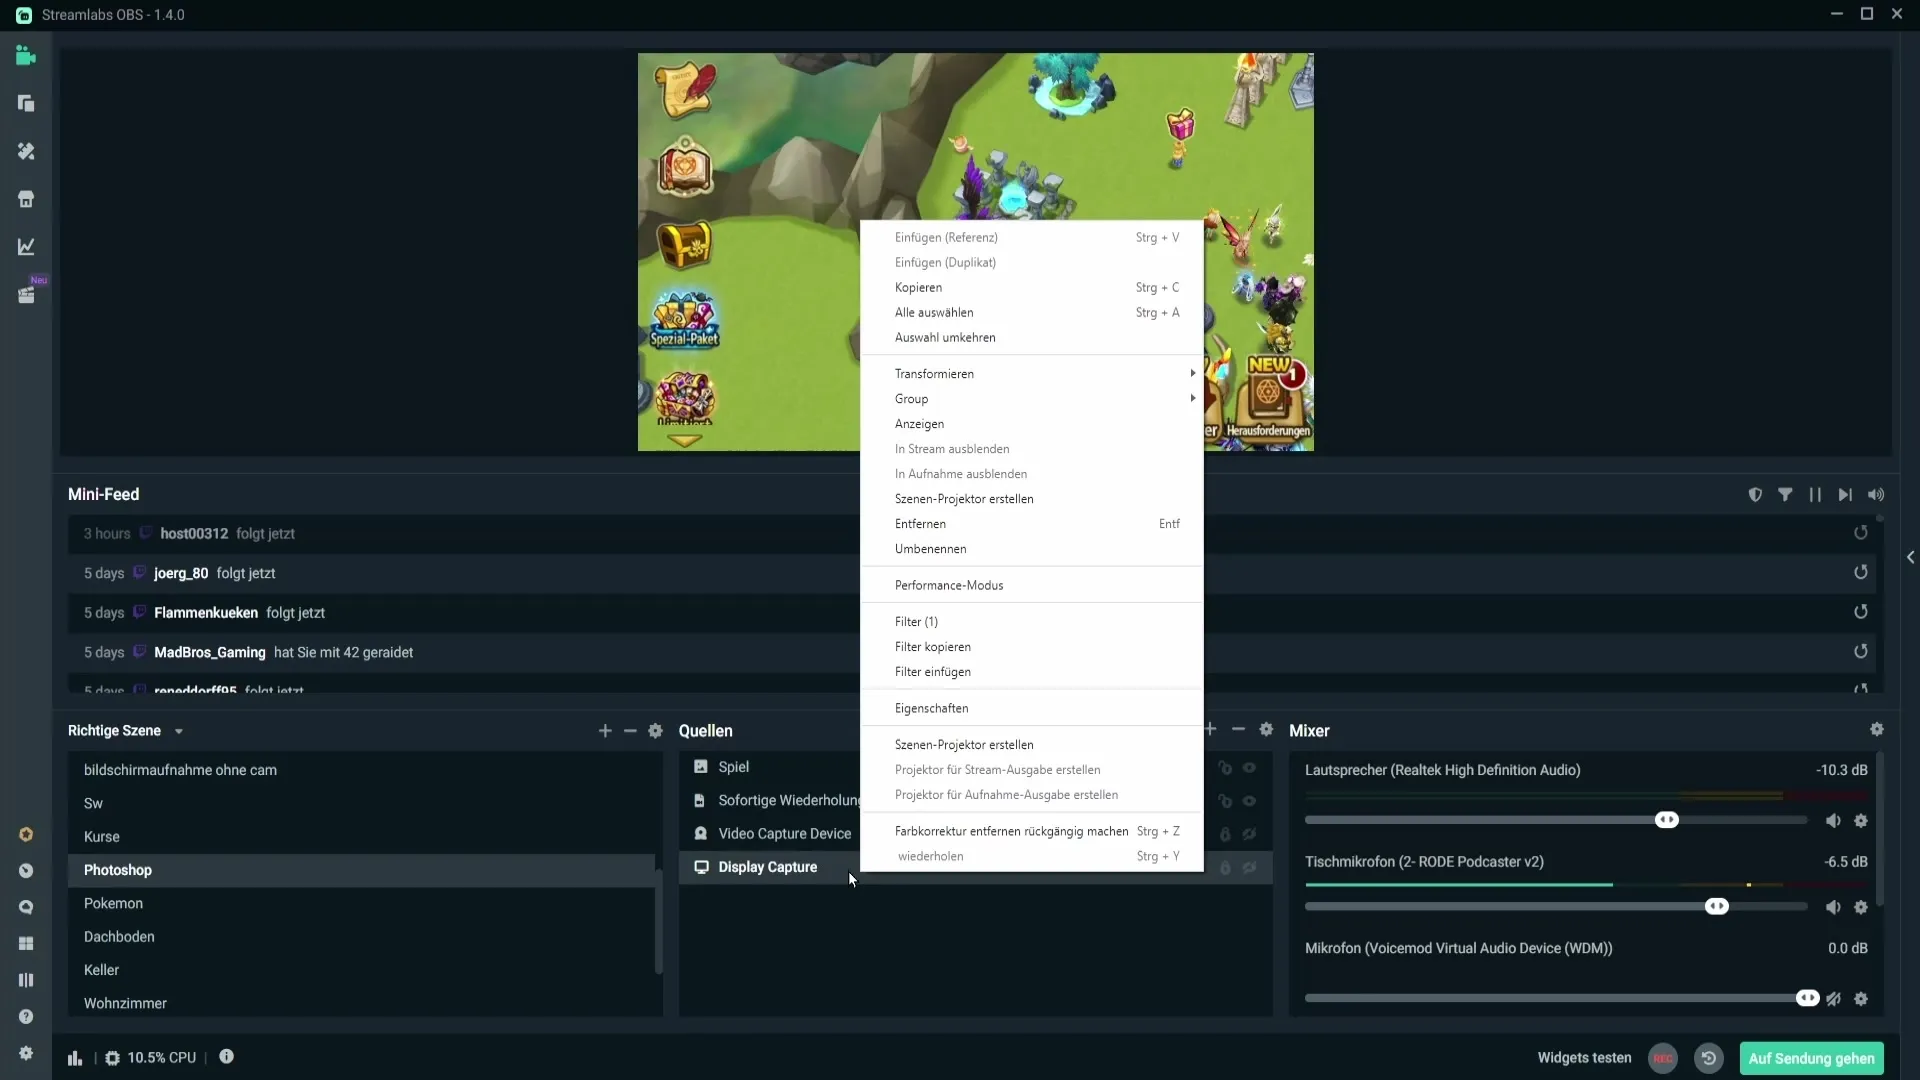Click the Studio mode columns icon in sidebar
This screenshot has width=1920, height=1080.
point(26,980)
